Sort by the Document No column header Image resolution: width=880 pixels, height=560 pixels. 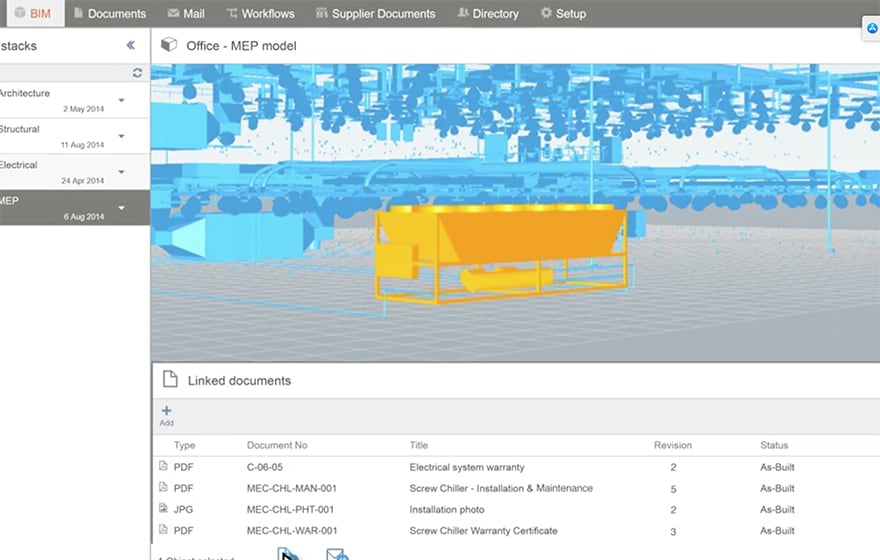277,445
